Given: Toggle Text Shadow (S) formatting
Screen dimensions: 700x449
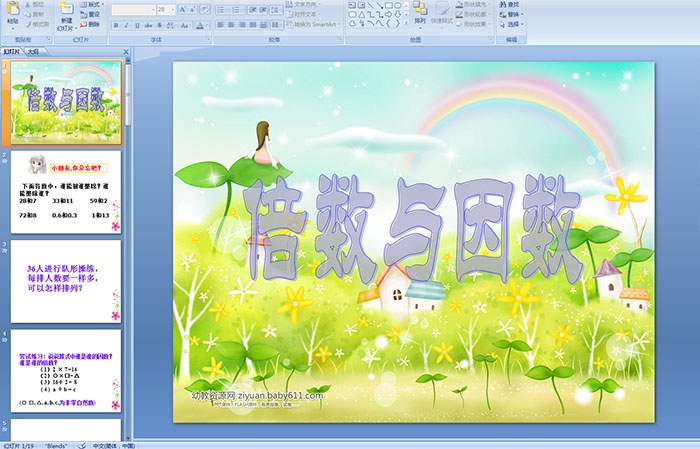Looking at the screenshot, I should [x=159, y=25].
